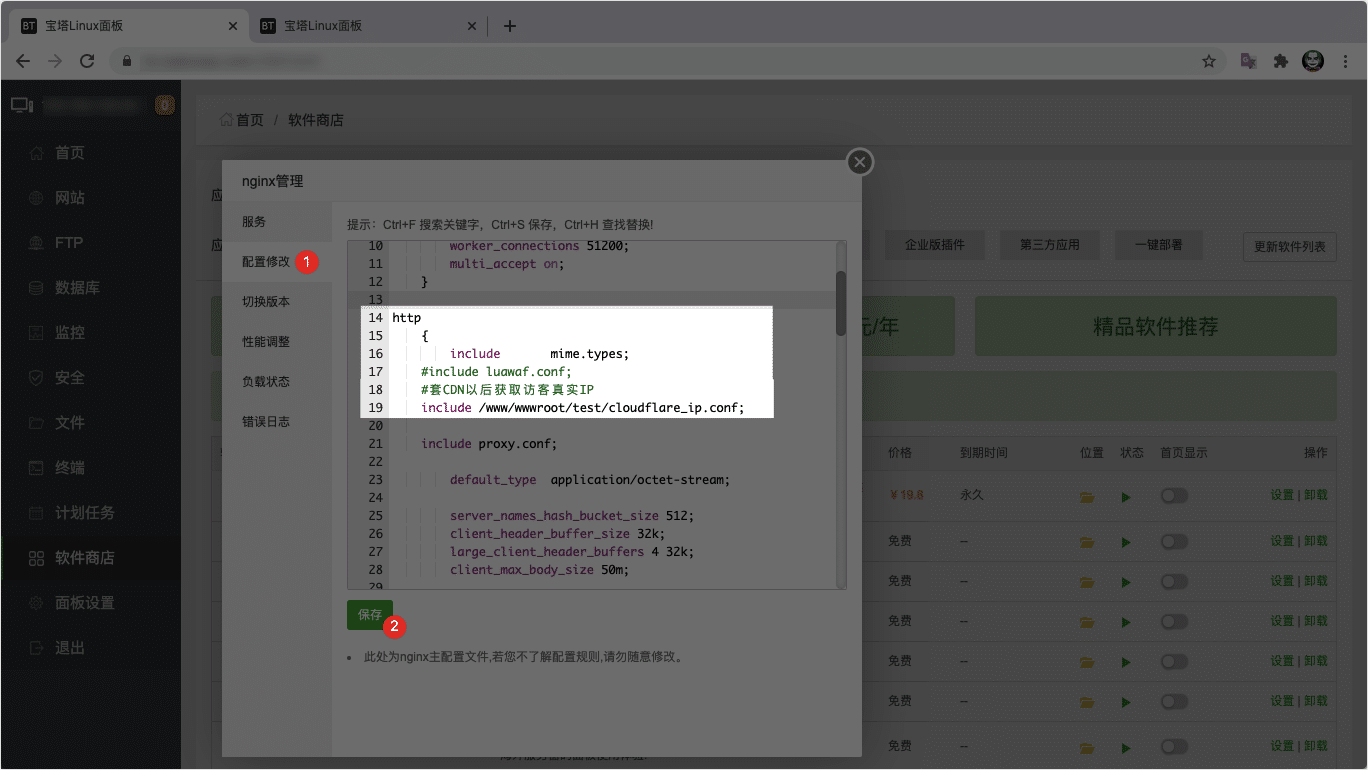The width and height of the screenshot is (1368, 770).
Task: Click the server monitor icon atop sidebar
Action: [x=22, y=105]
